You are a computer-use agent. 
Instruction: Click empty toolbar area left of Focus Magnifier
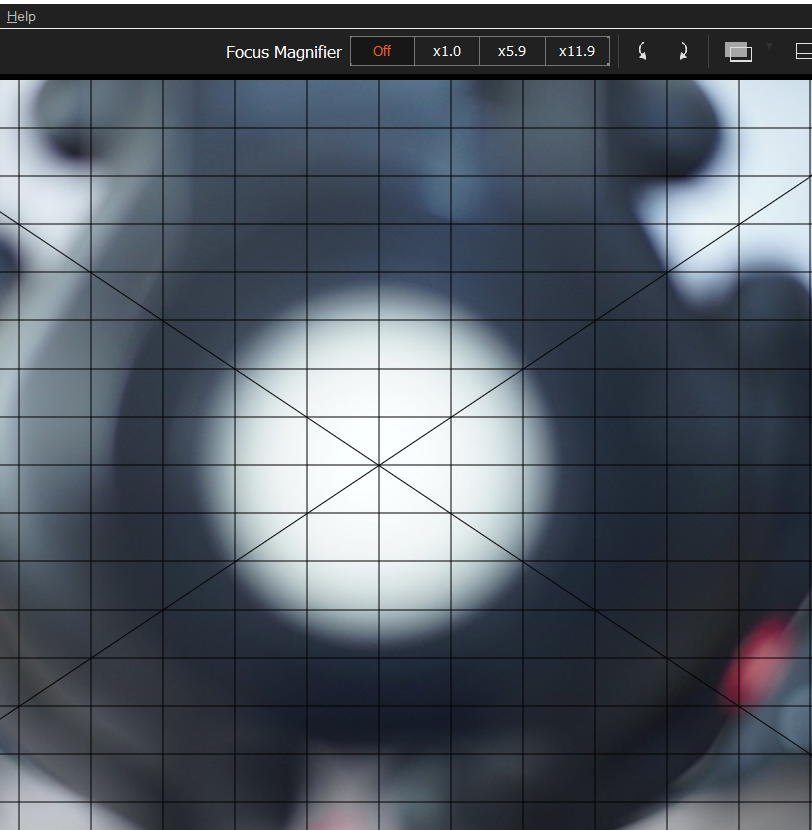(110, 52)
